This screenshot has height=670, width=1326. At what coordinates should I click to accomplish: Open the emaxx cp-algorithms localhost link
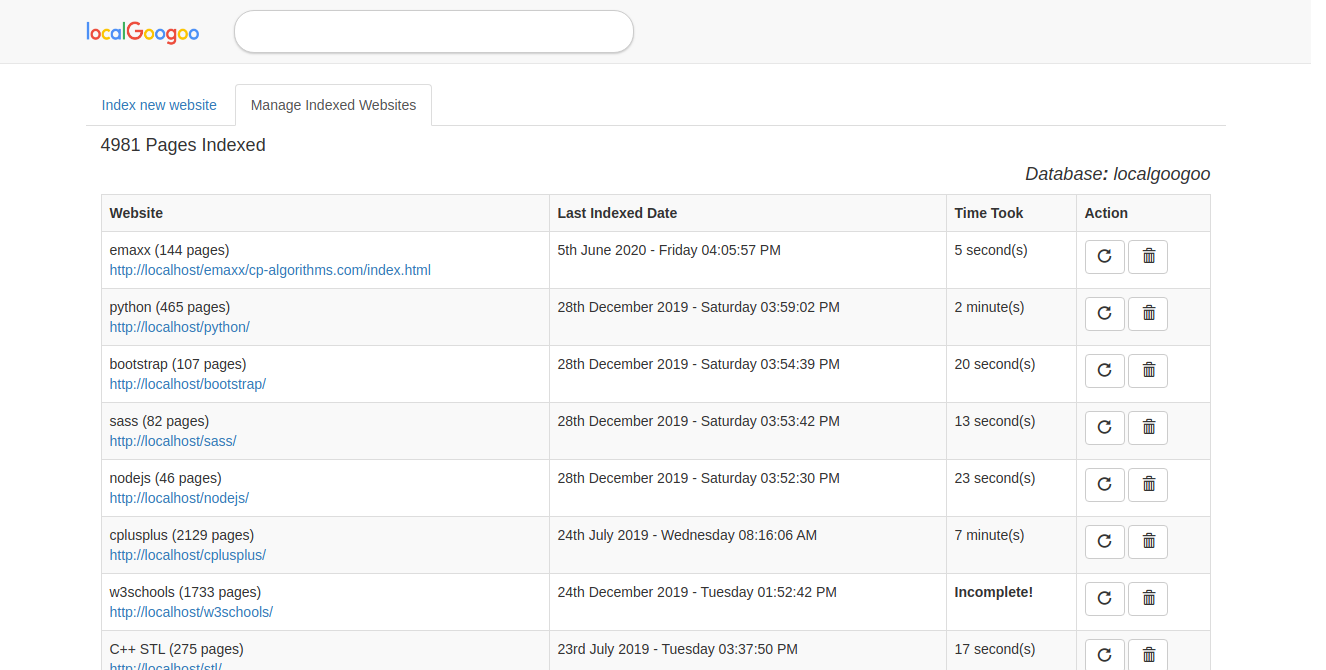pyautogui.click(x=270, y=270)
